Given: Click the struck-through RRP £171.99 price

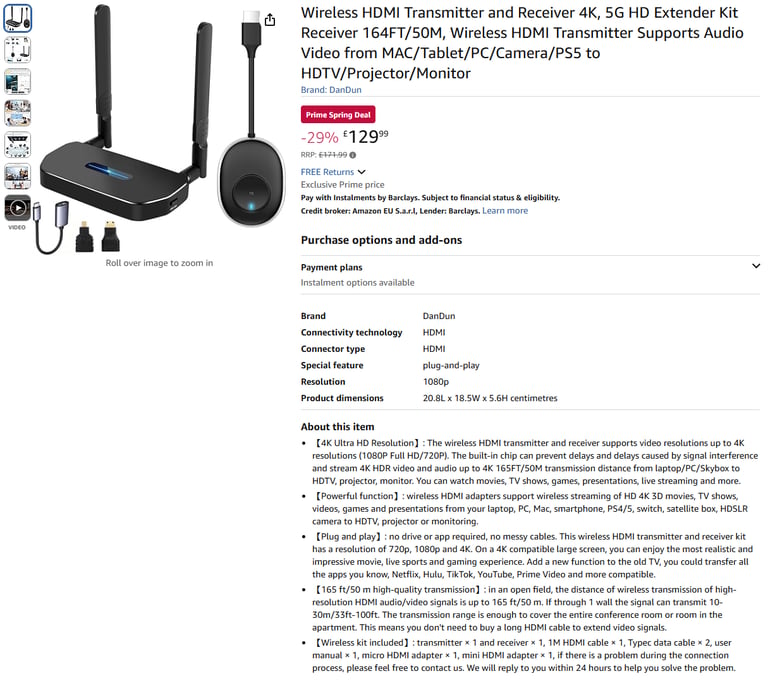Looking at the screenshot, I should pyautogui.click(x=333, y=155).
